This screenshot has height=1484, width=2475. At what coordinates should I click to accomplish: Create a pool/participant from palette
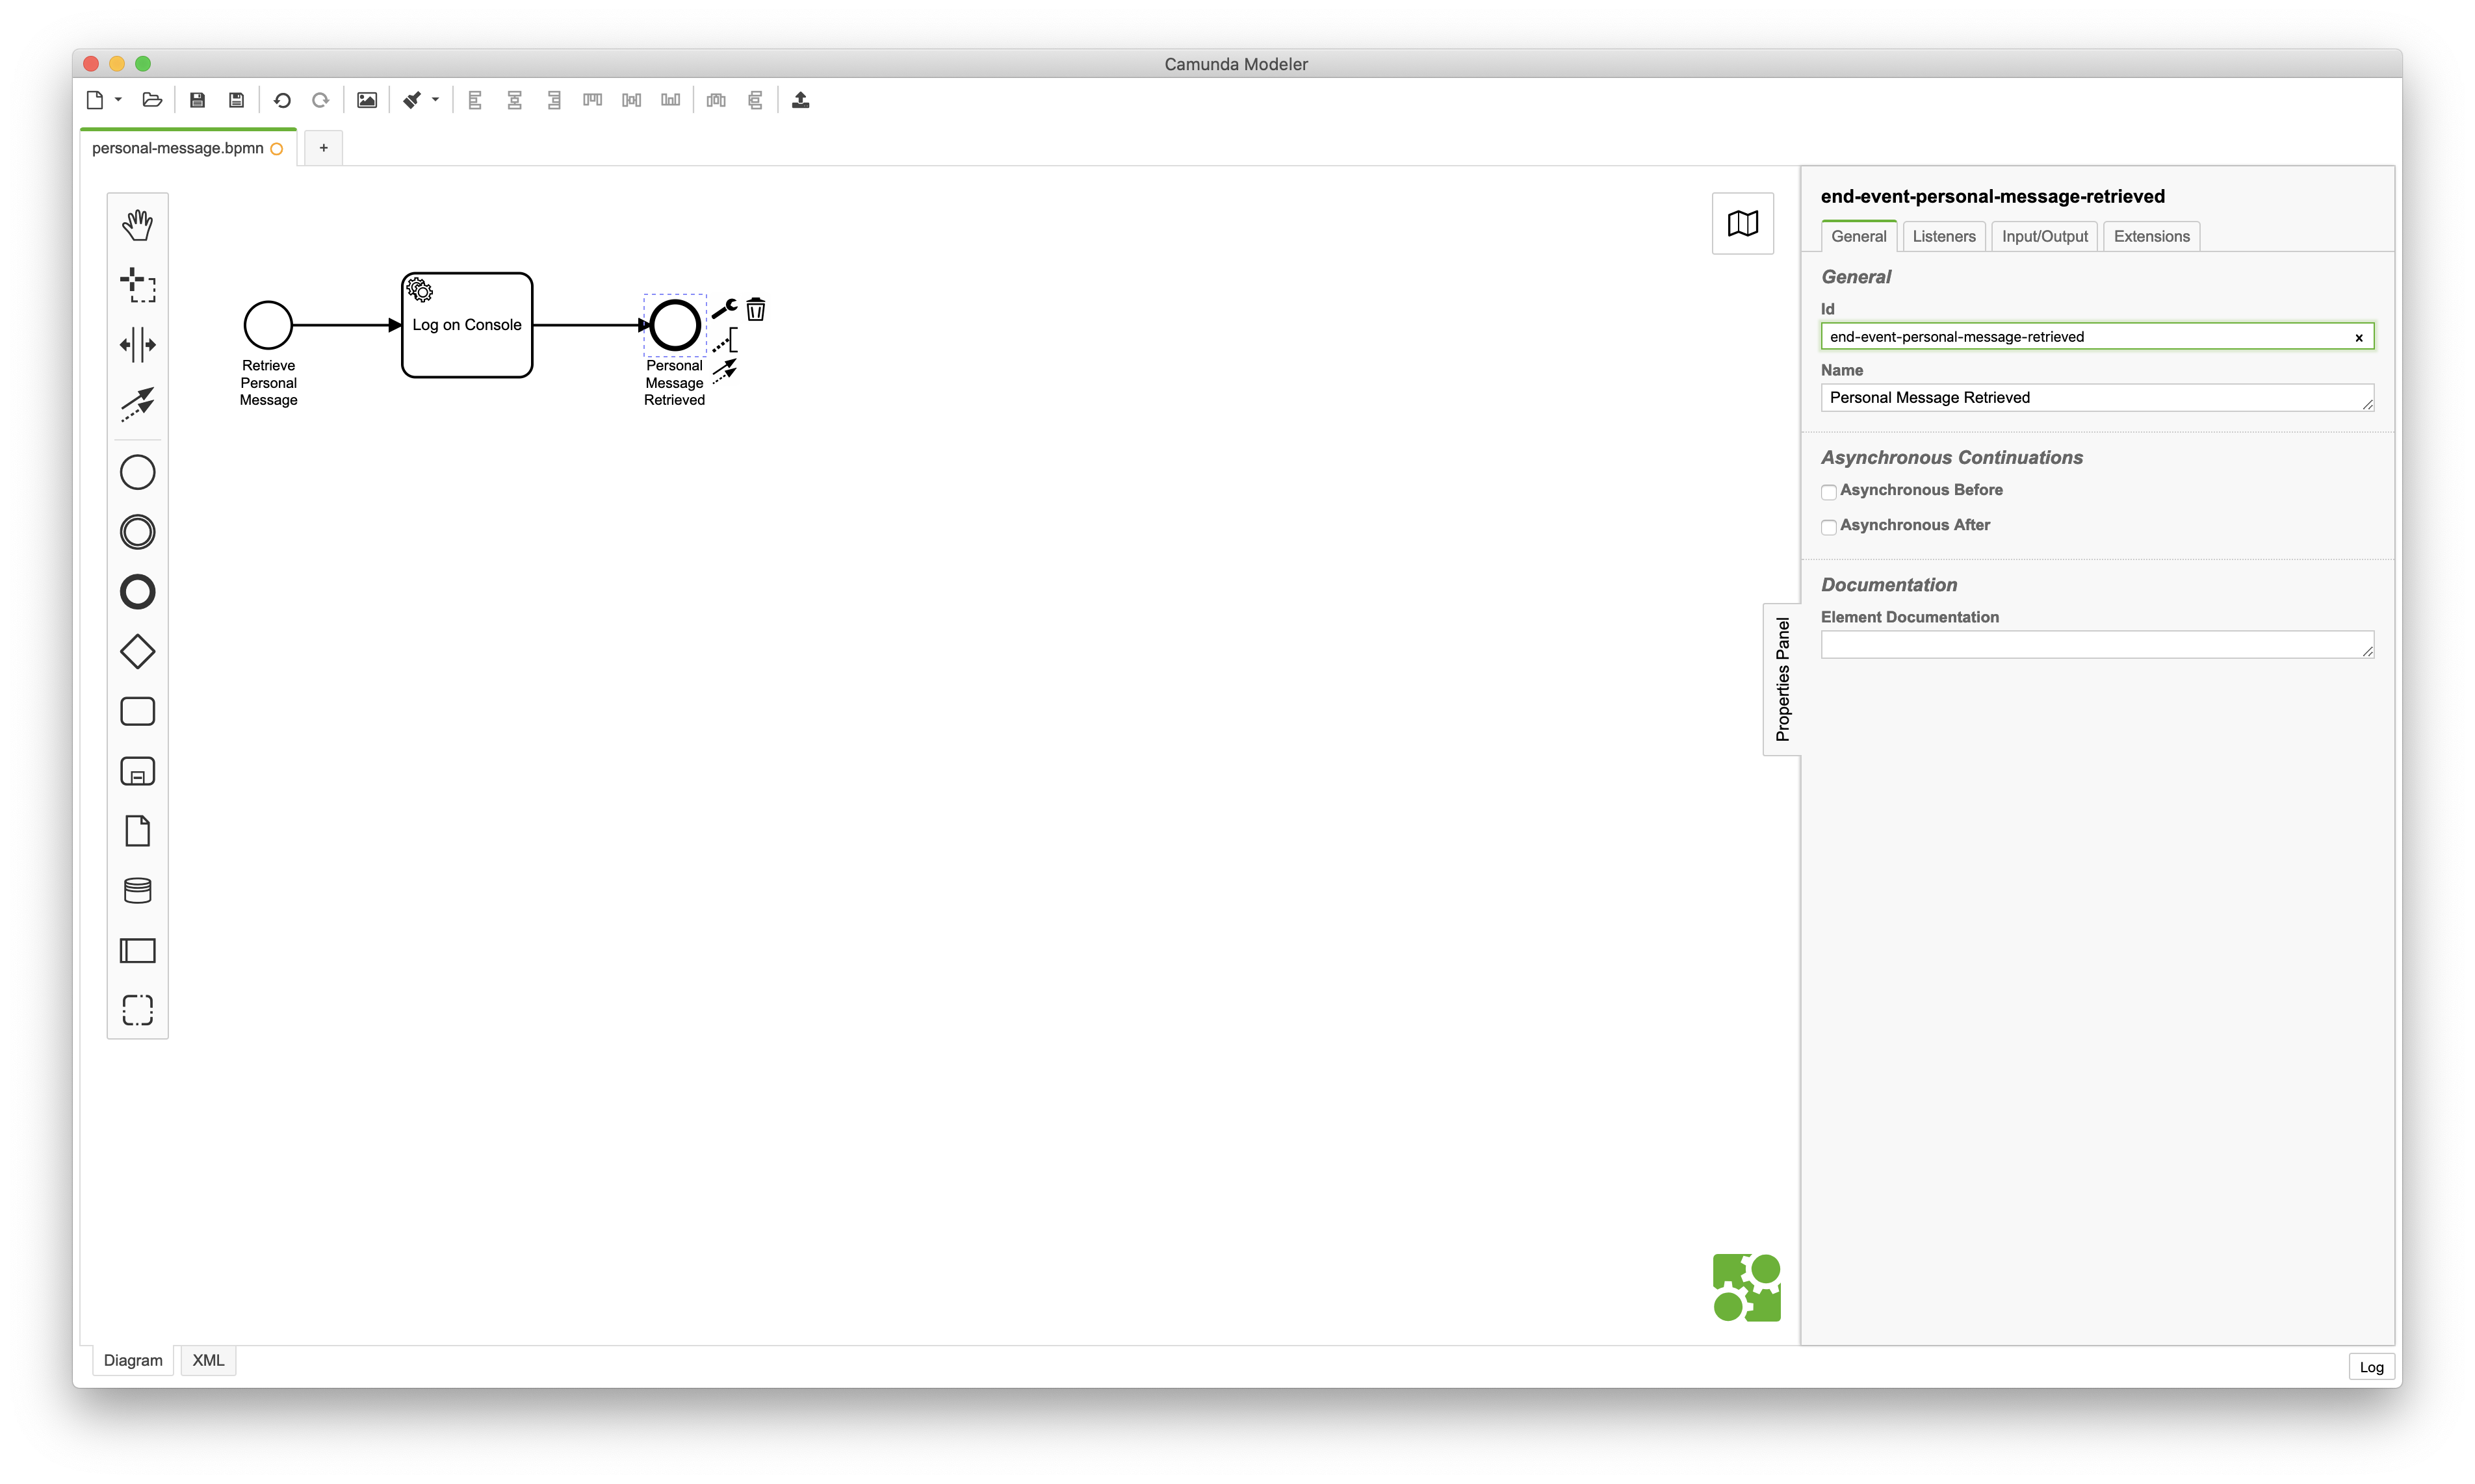point(138,950)
